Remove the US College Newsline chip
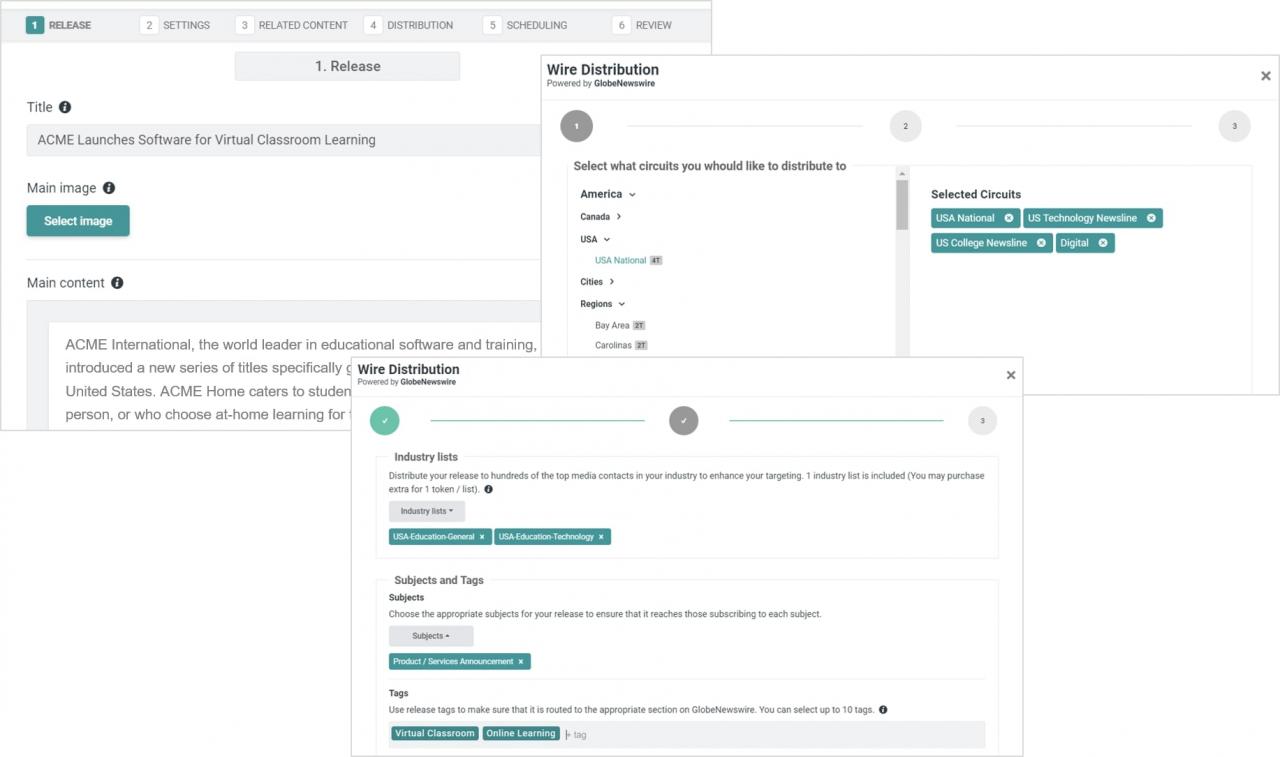1280x757 pixels. 1041,243
